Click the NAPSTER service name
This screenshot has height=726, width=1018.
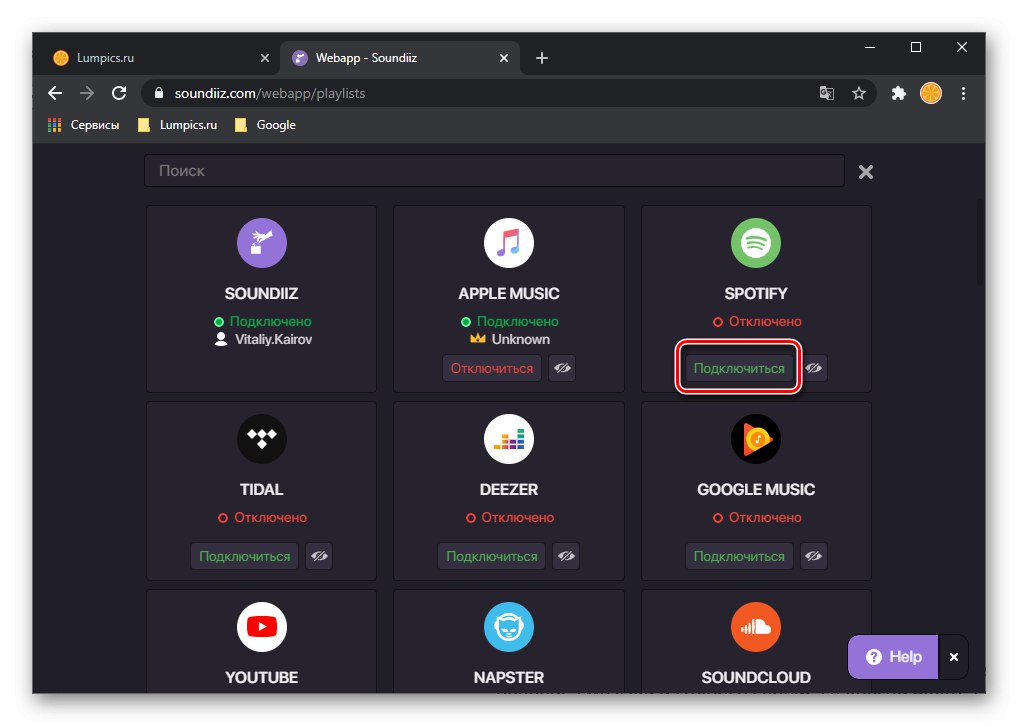[x=509, y=677]
